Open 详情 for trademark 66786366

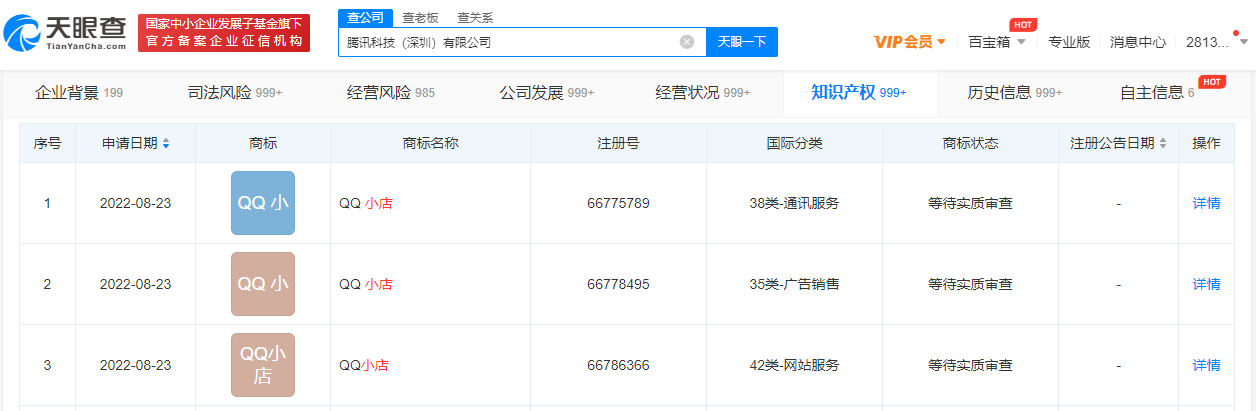(x=1206, y=365)
